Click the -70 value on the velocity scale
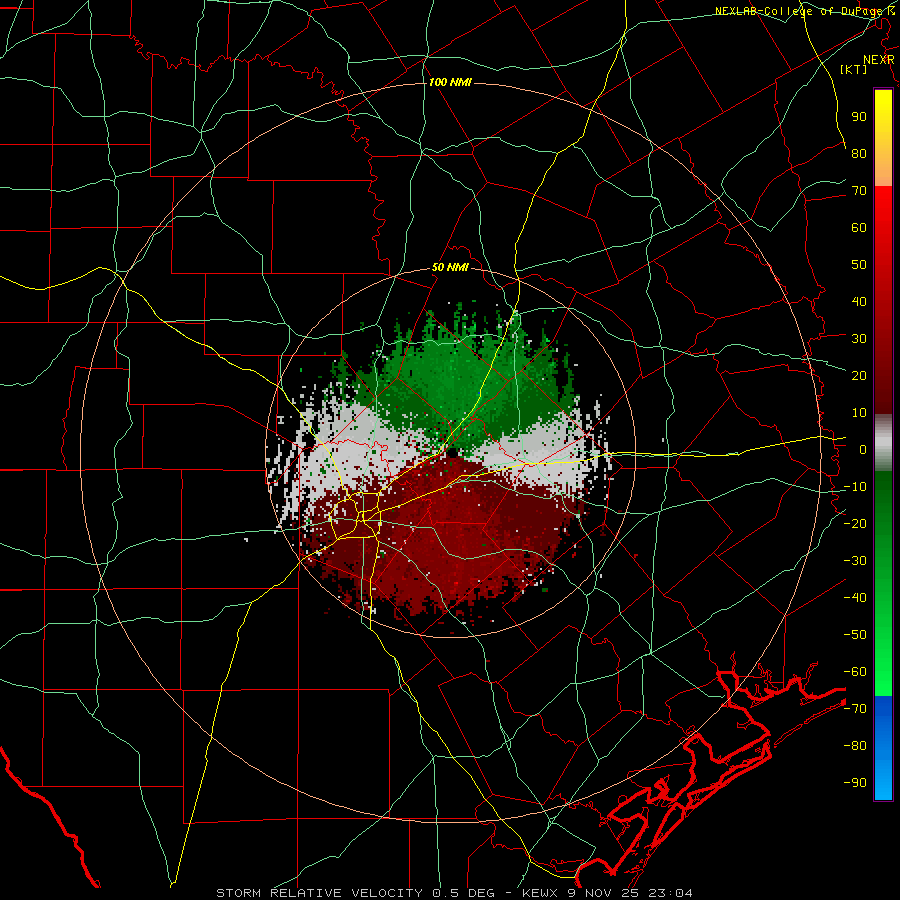The height and width of the screenshot is (900, 900). point(855,708)
